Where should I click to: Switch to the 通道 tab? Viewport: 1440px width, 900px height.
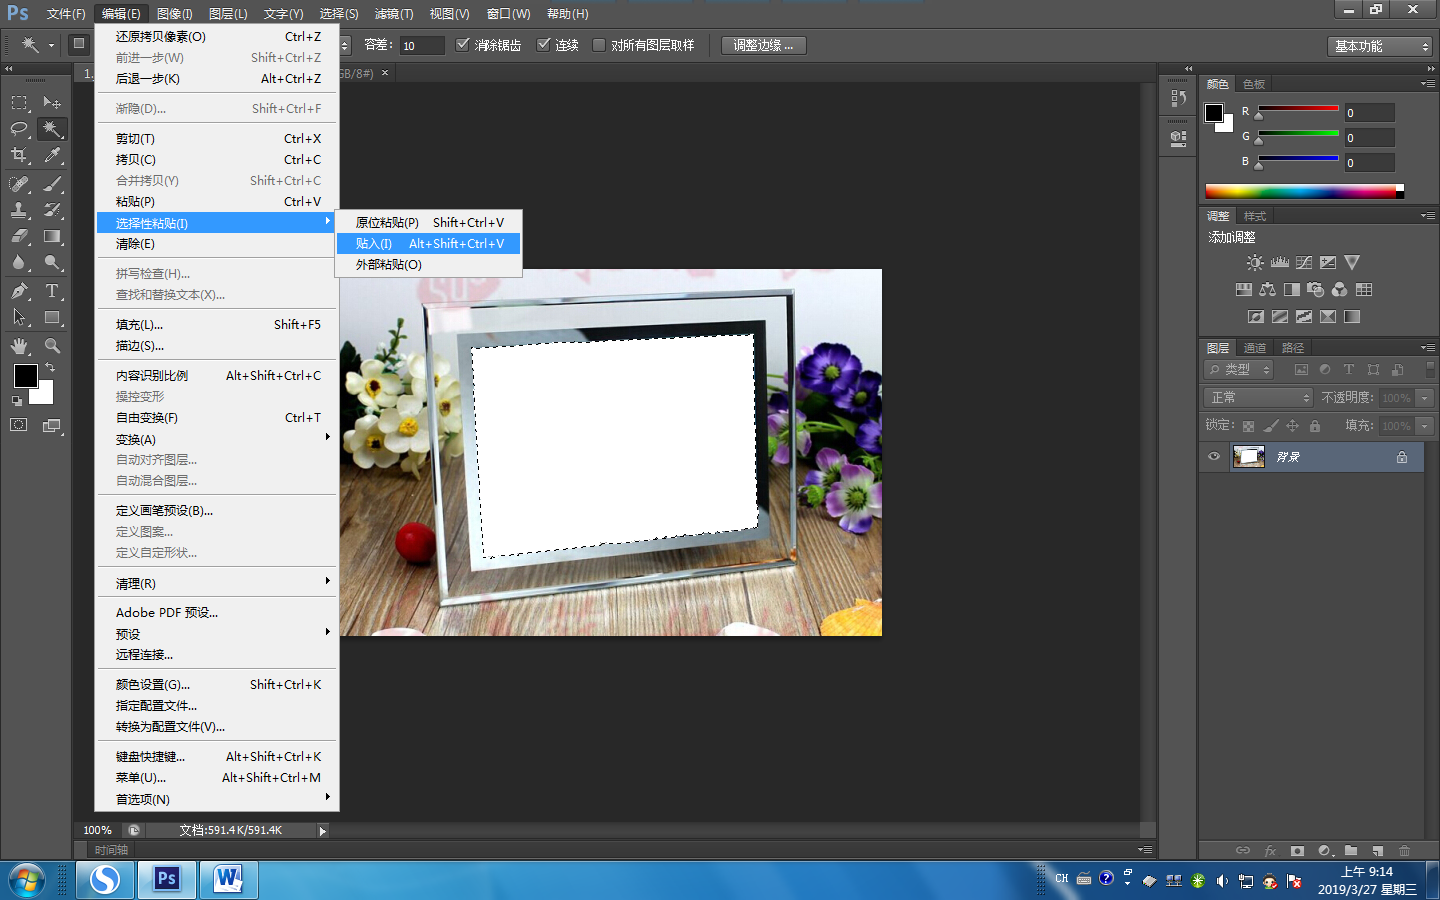coord(1255,348)
